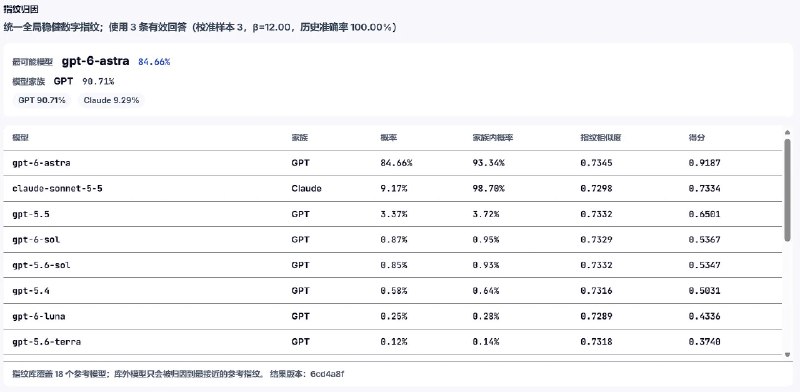Image resolution: width=800 pixels, height=392 pixels.
Task: Click the 0.7289 similarity value
Action: (596, 316)
